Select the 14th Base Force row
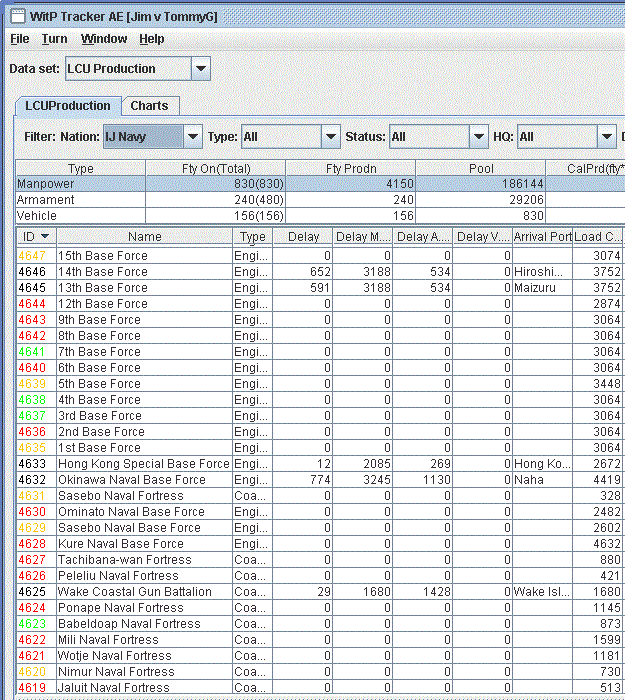The width and height of the screenshot is (625, 700). (x=321, y=272)
